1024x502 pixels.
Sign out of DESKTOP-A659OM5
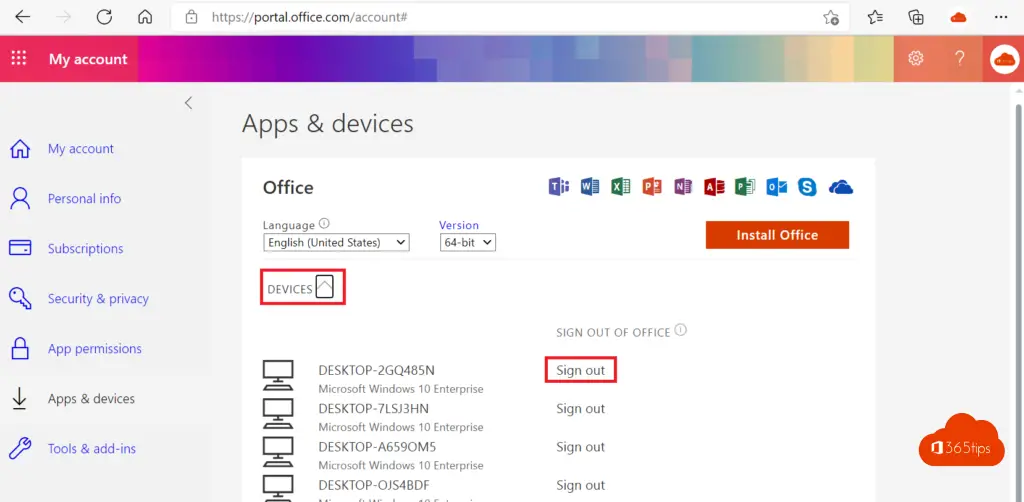581,447
